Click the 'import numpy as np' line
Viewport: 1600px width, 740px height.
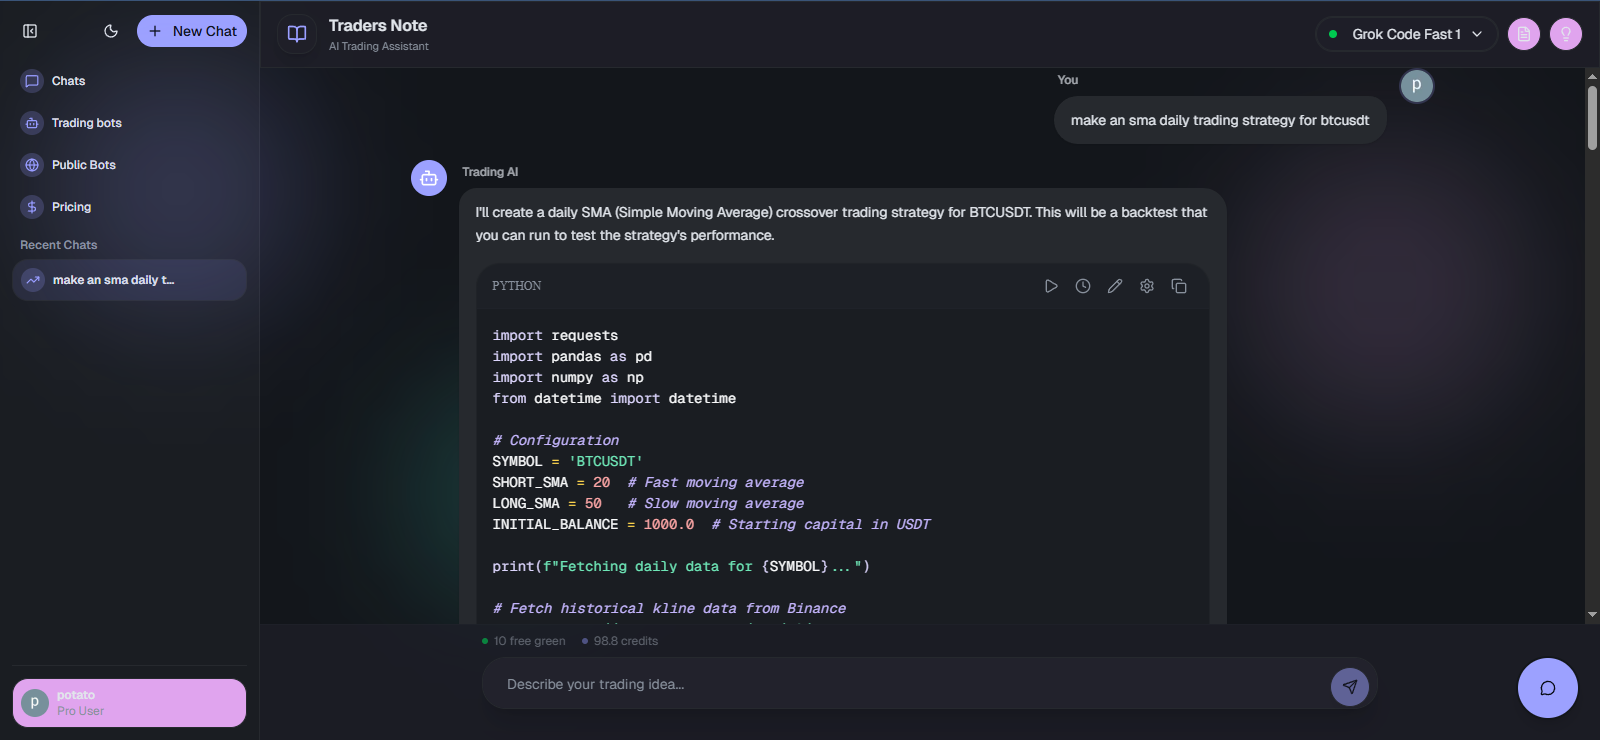pyautogui.click(x=568, y=378)
